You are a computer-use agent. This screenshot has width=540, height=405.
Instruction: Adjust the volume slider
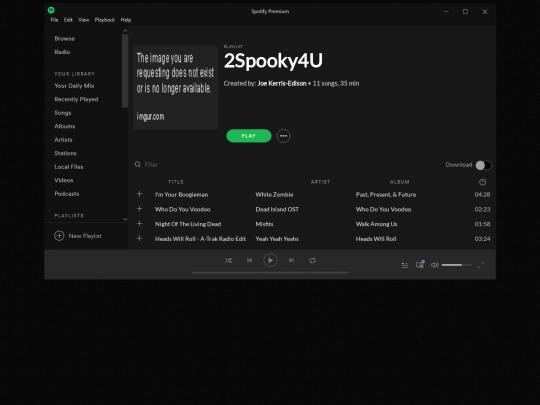pos(457,265)
